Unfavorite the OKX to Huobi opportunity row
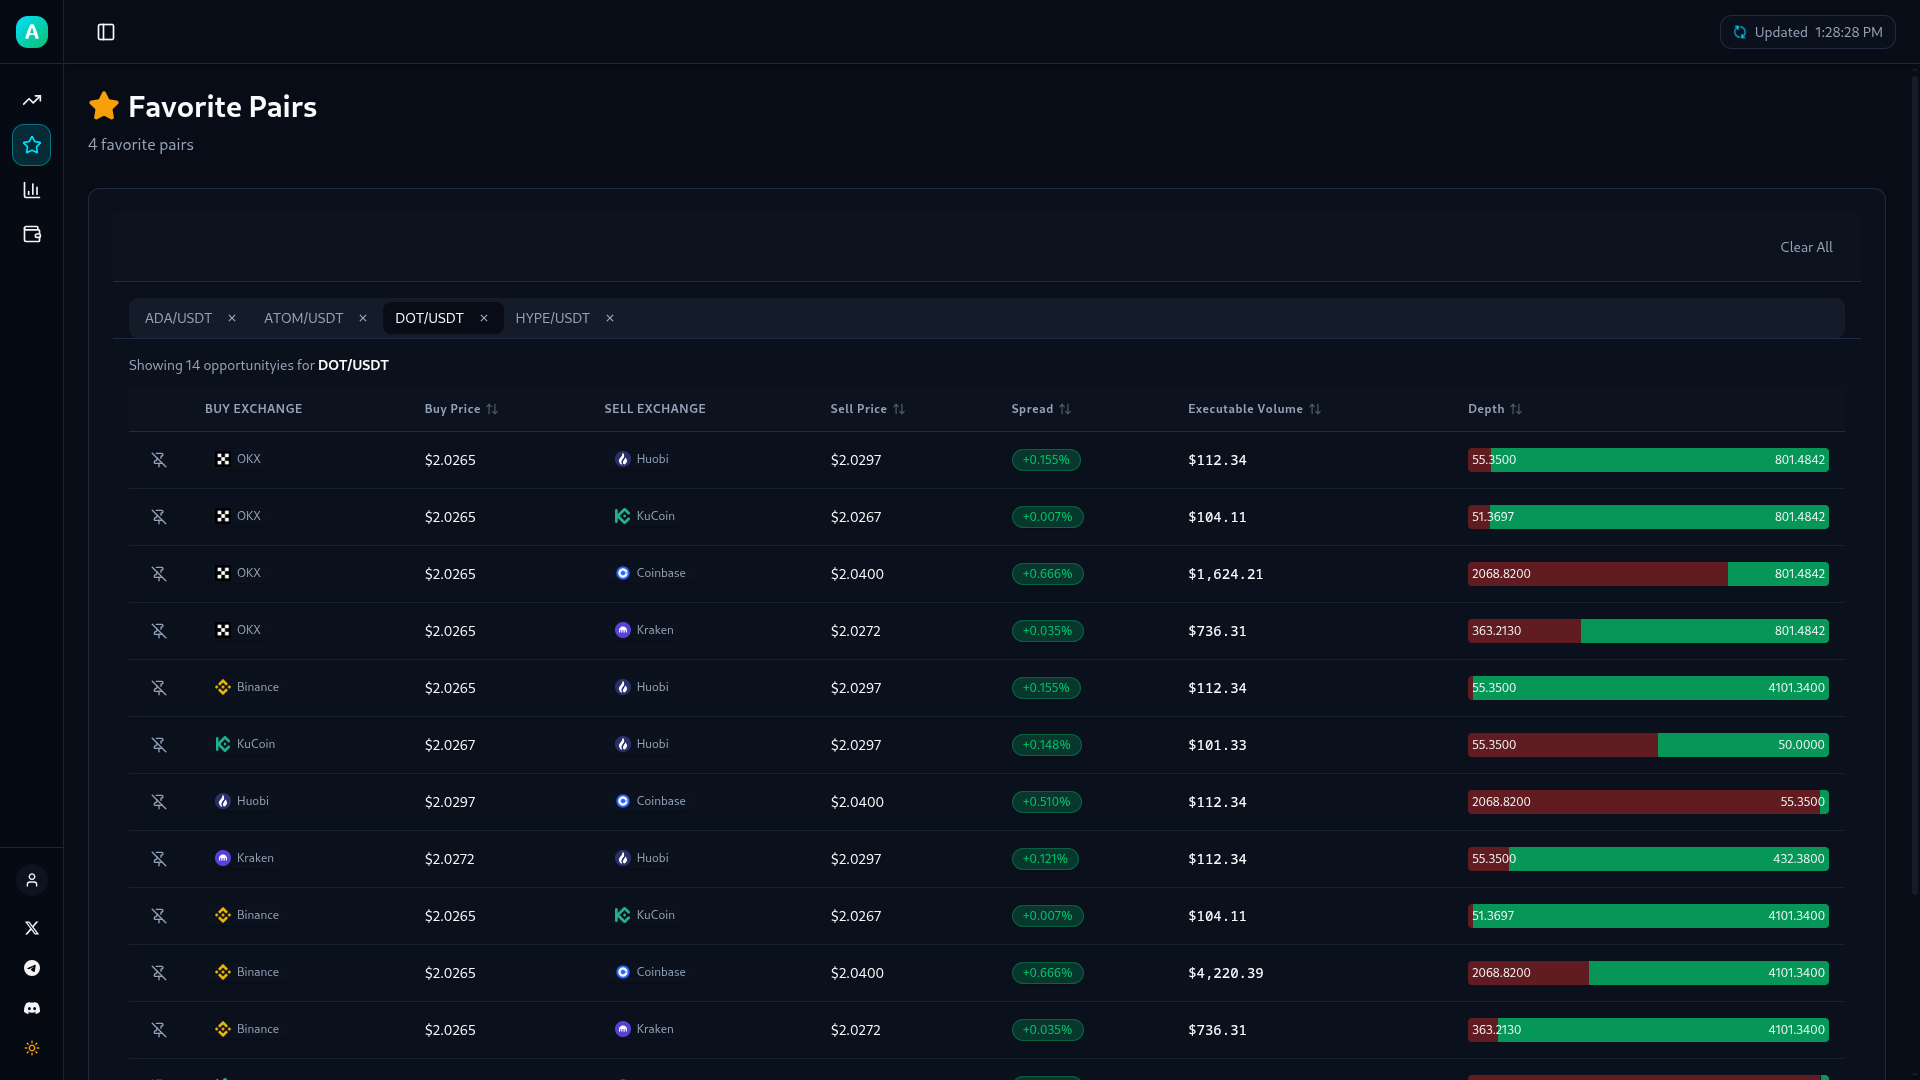 tap(159, 460)
